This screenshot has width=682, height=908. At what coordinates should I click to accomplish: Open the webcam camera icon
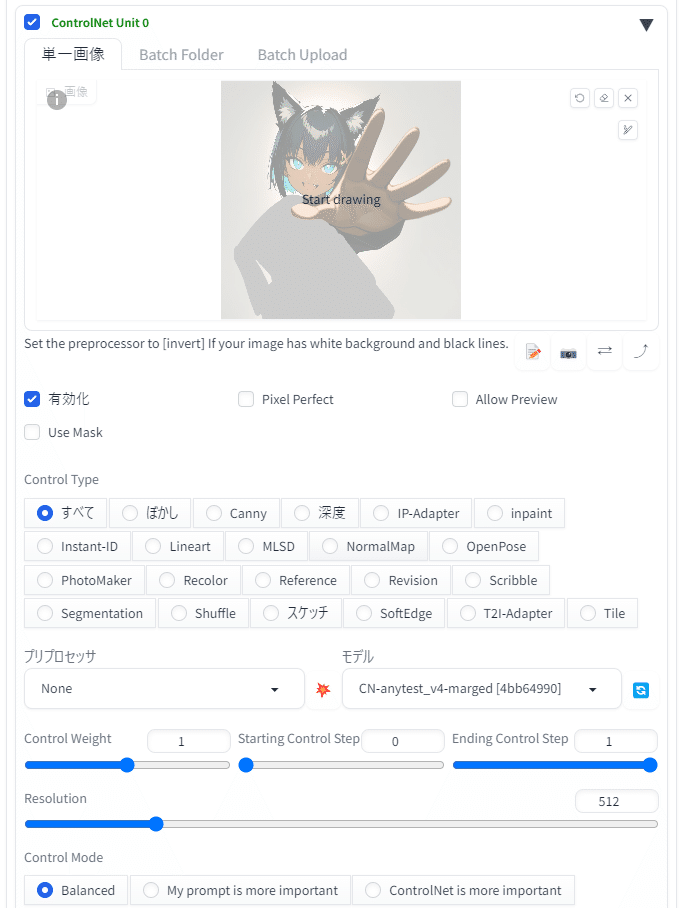pos(569,352)
